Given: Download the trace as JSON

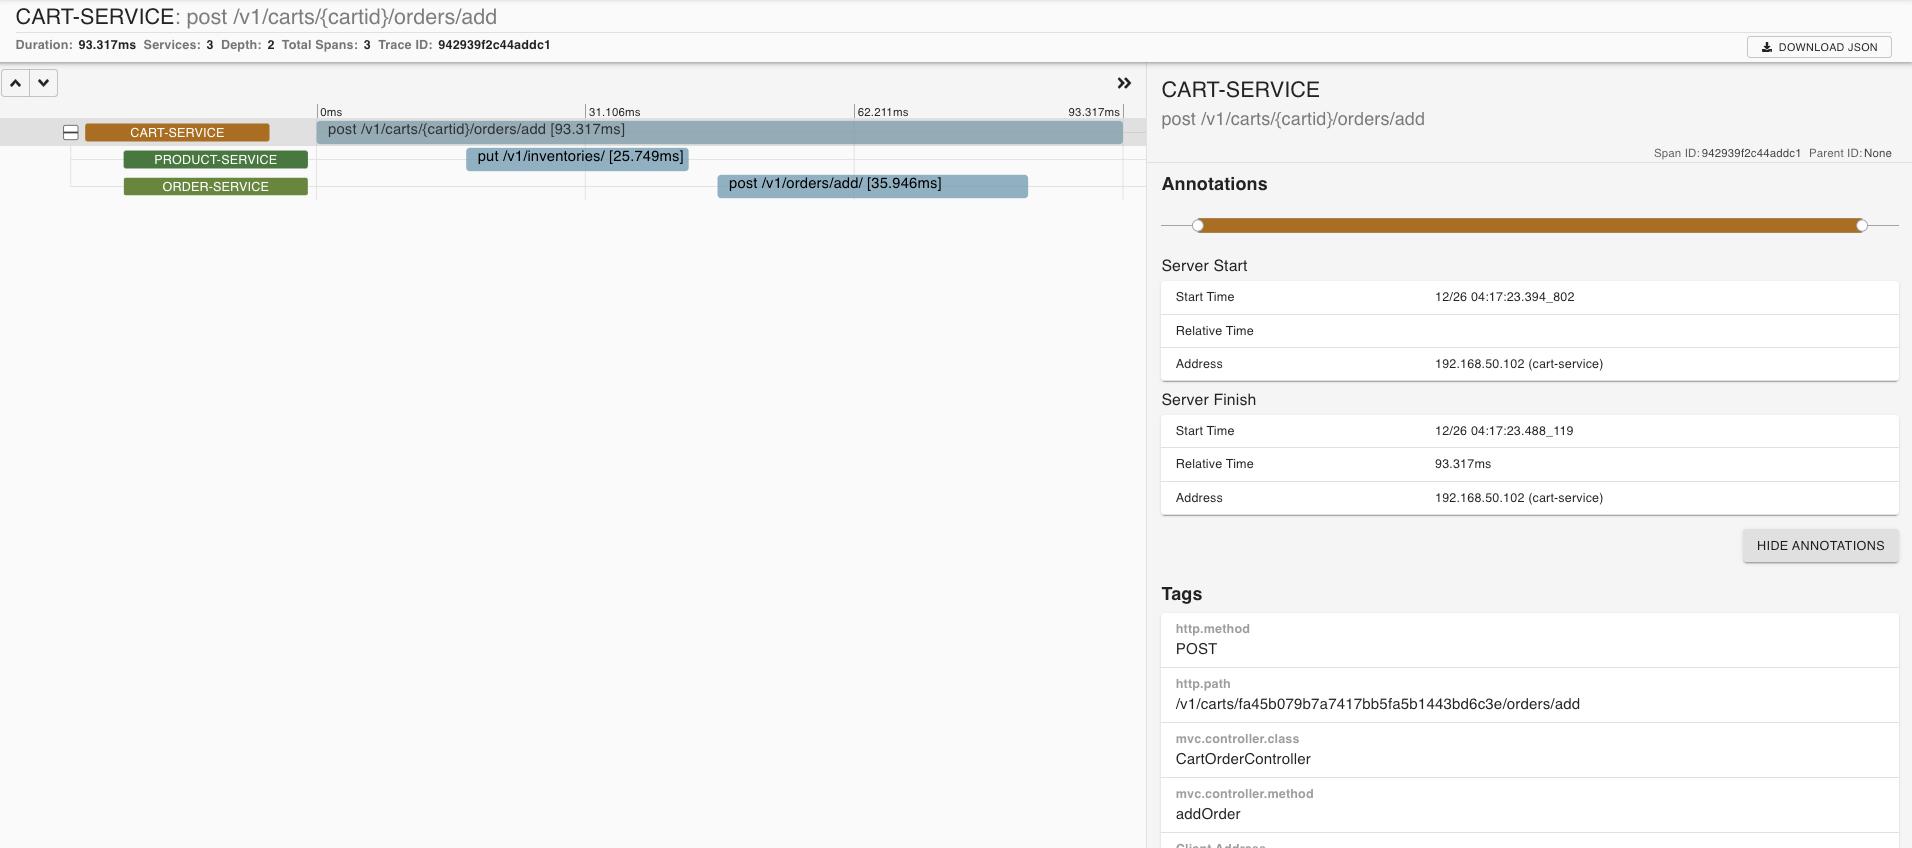Looking at the screenshot, I should point(1819,47).
